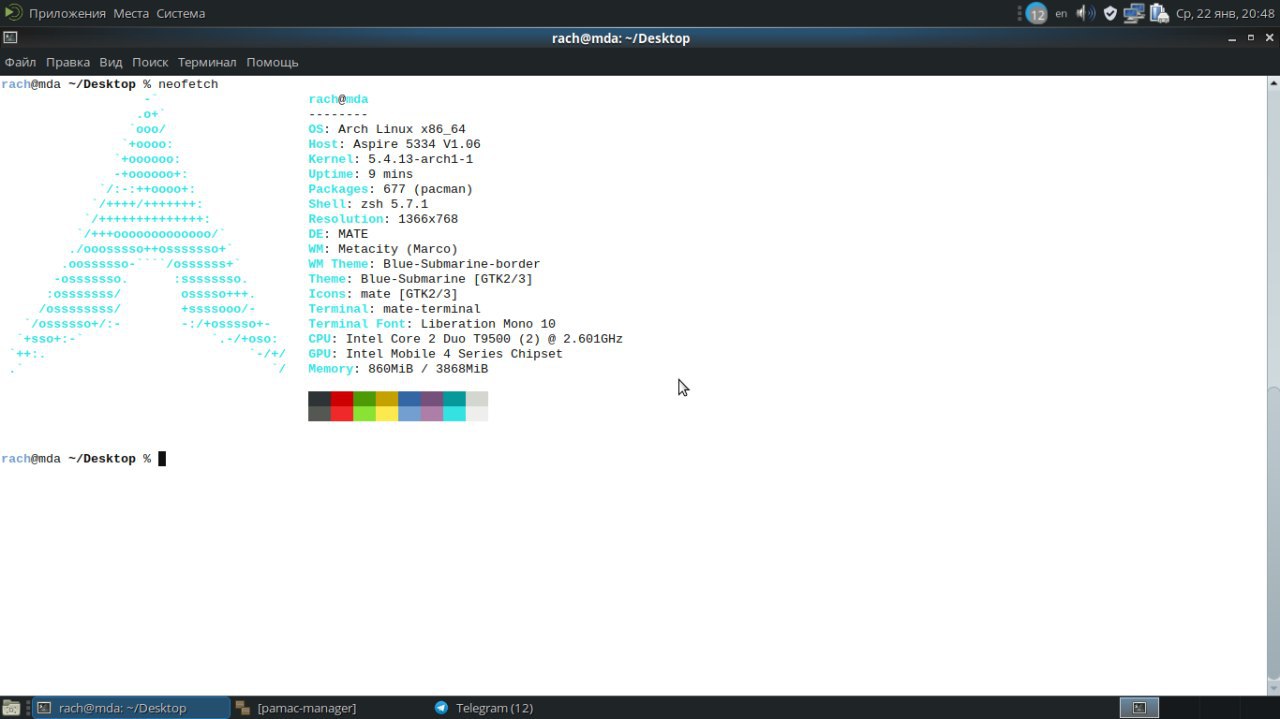The height and width of the screenshot is (719, 1280).
Task: Open the Правка menu
Action: (68, 62)
